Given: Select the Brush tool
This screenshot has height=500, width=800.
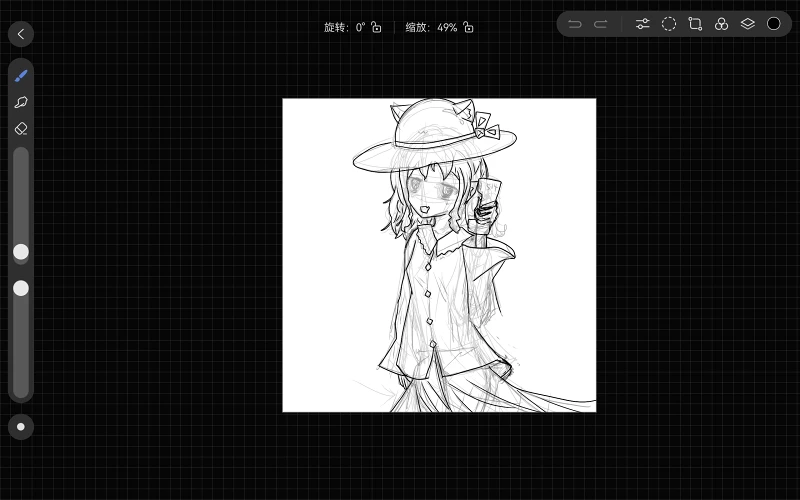Looking at the screenshot, I should coord(21,76).
